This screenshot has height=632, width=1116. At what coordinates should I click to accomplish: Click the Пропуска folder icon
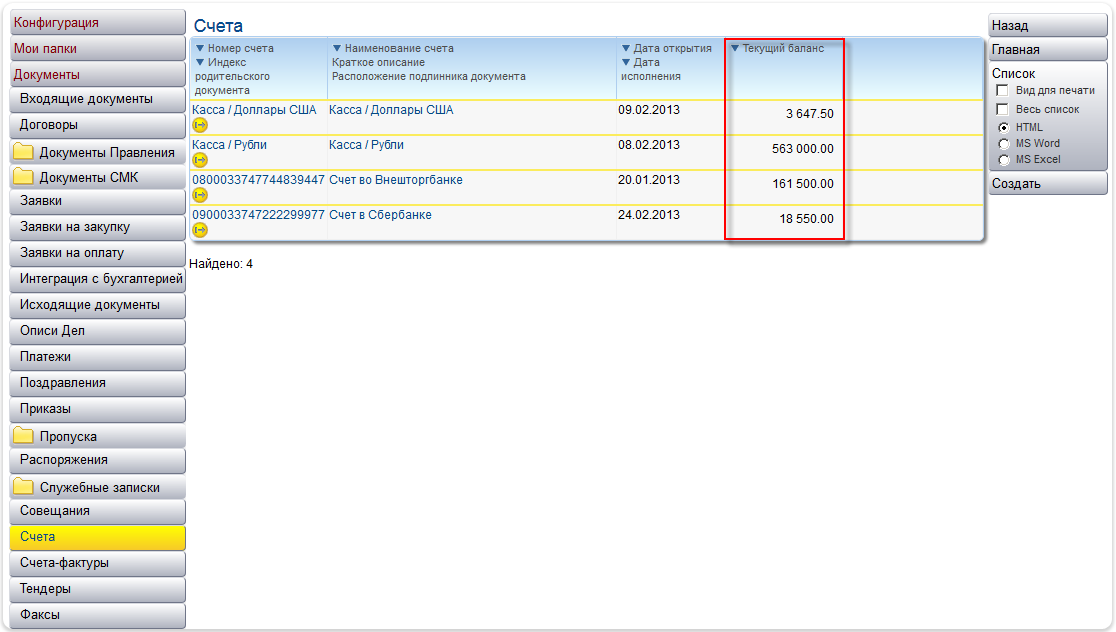pyautogui.click(x=23, y=437)
